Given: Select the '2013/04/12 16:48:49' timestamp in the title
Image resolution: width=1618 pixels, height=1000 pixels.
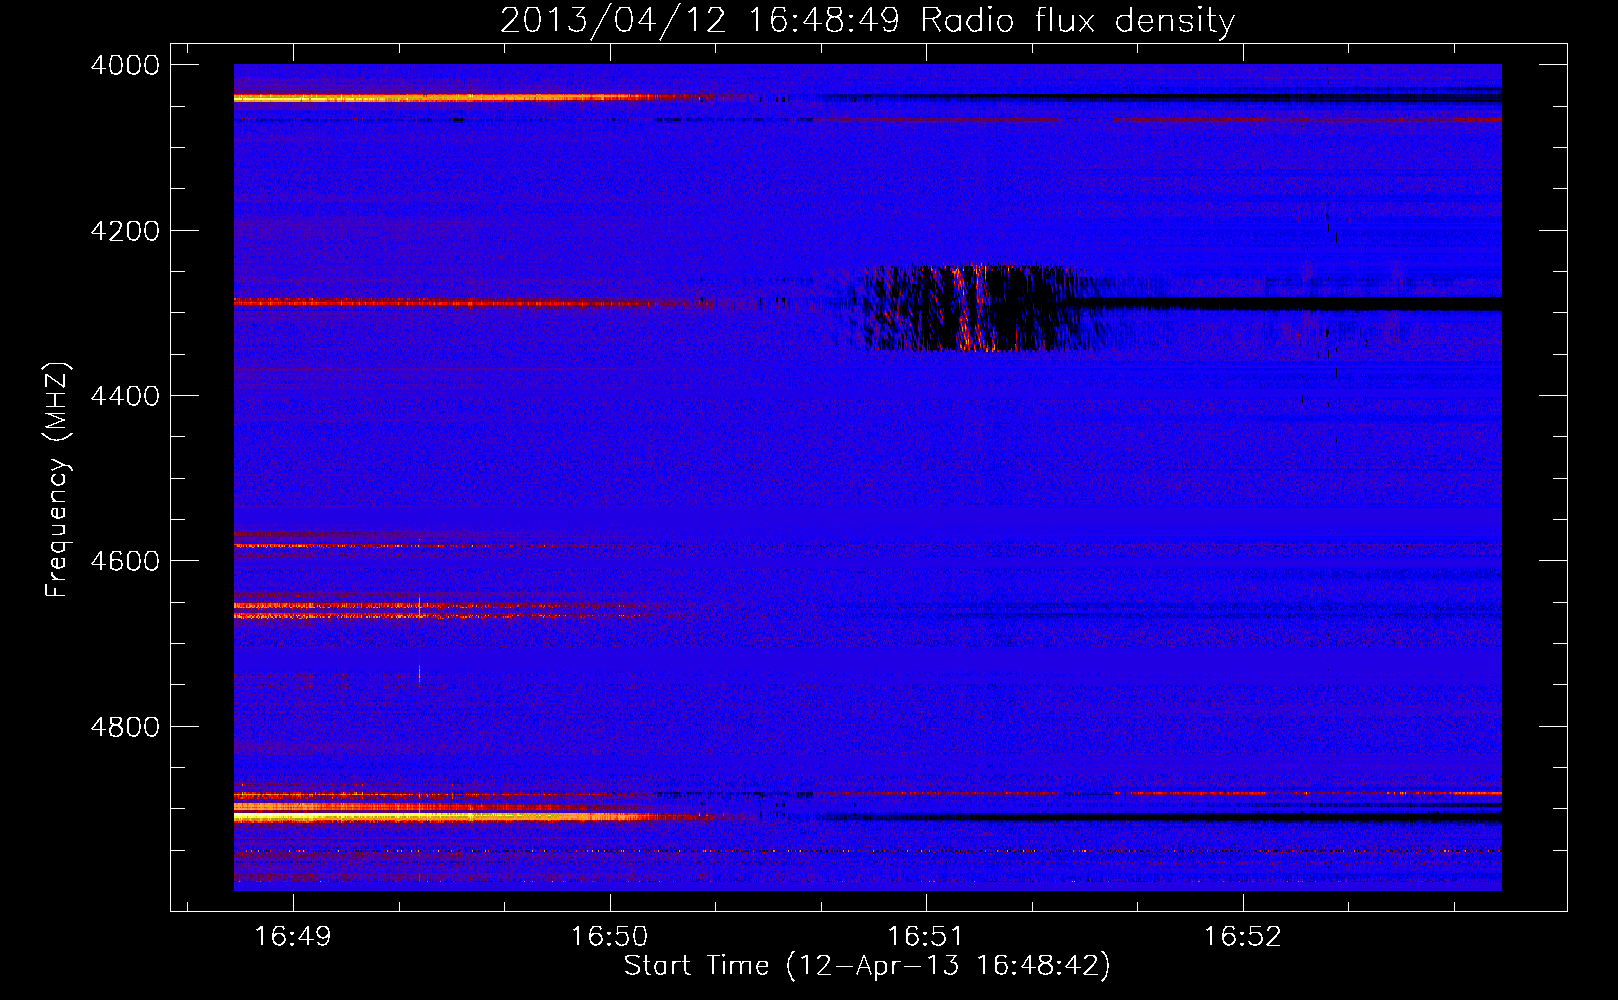Looking at the screenshot, I should coord(700,21).
